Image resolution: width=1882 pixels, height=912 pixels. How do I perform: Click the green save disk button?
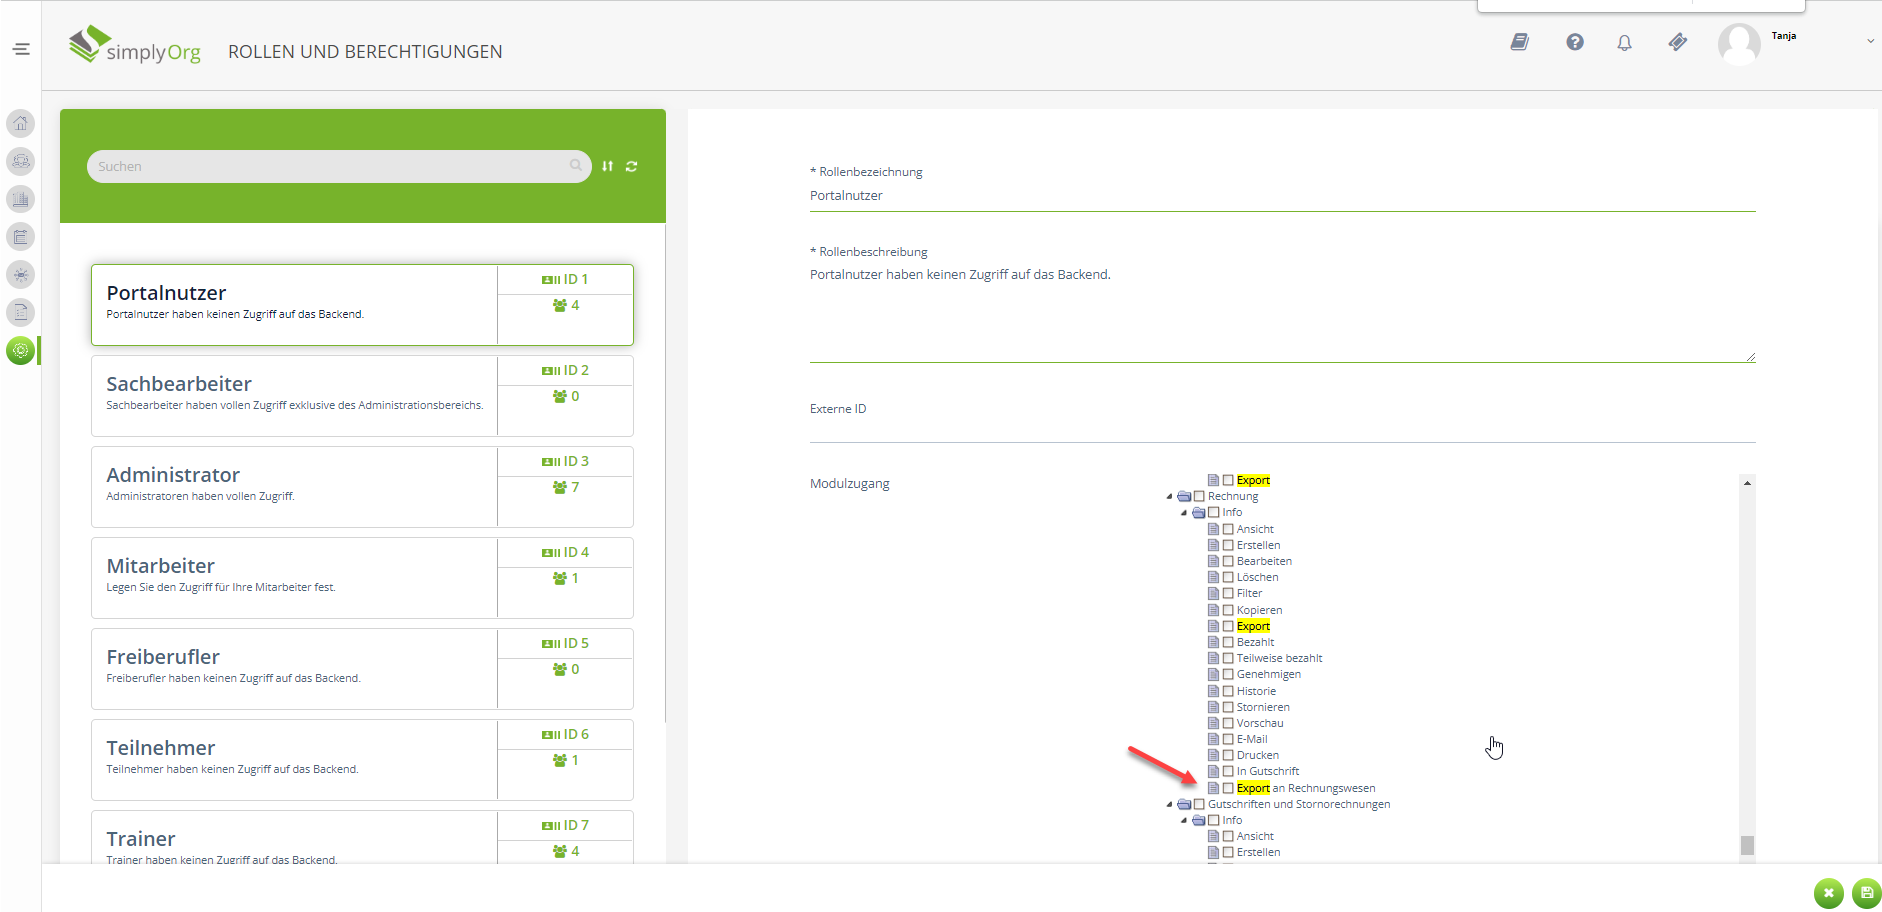click(x=1866, y=893)
